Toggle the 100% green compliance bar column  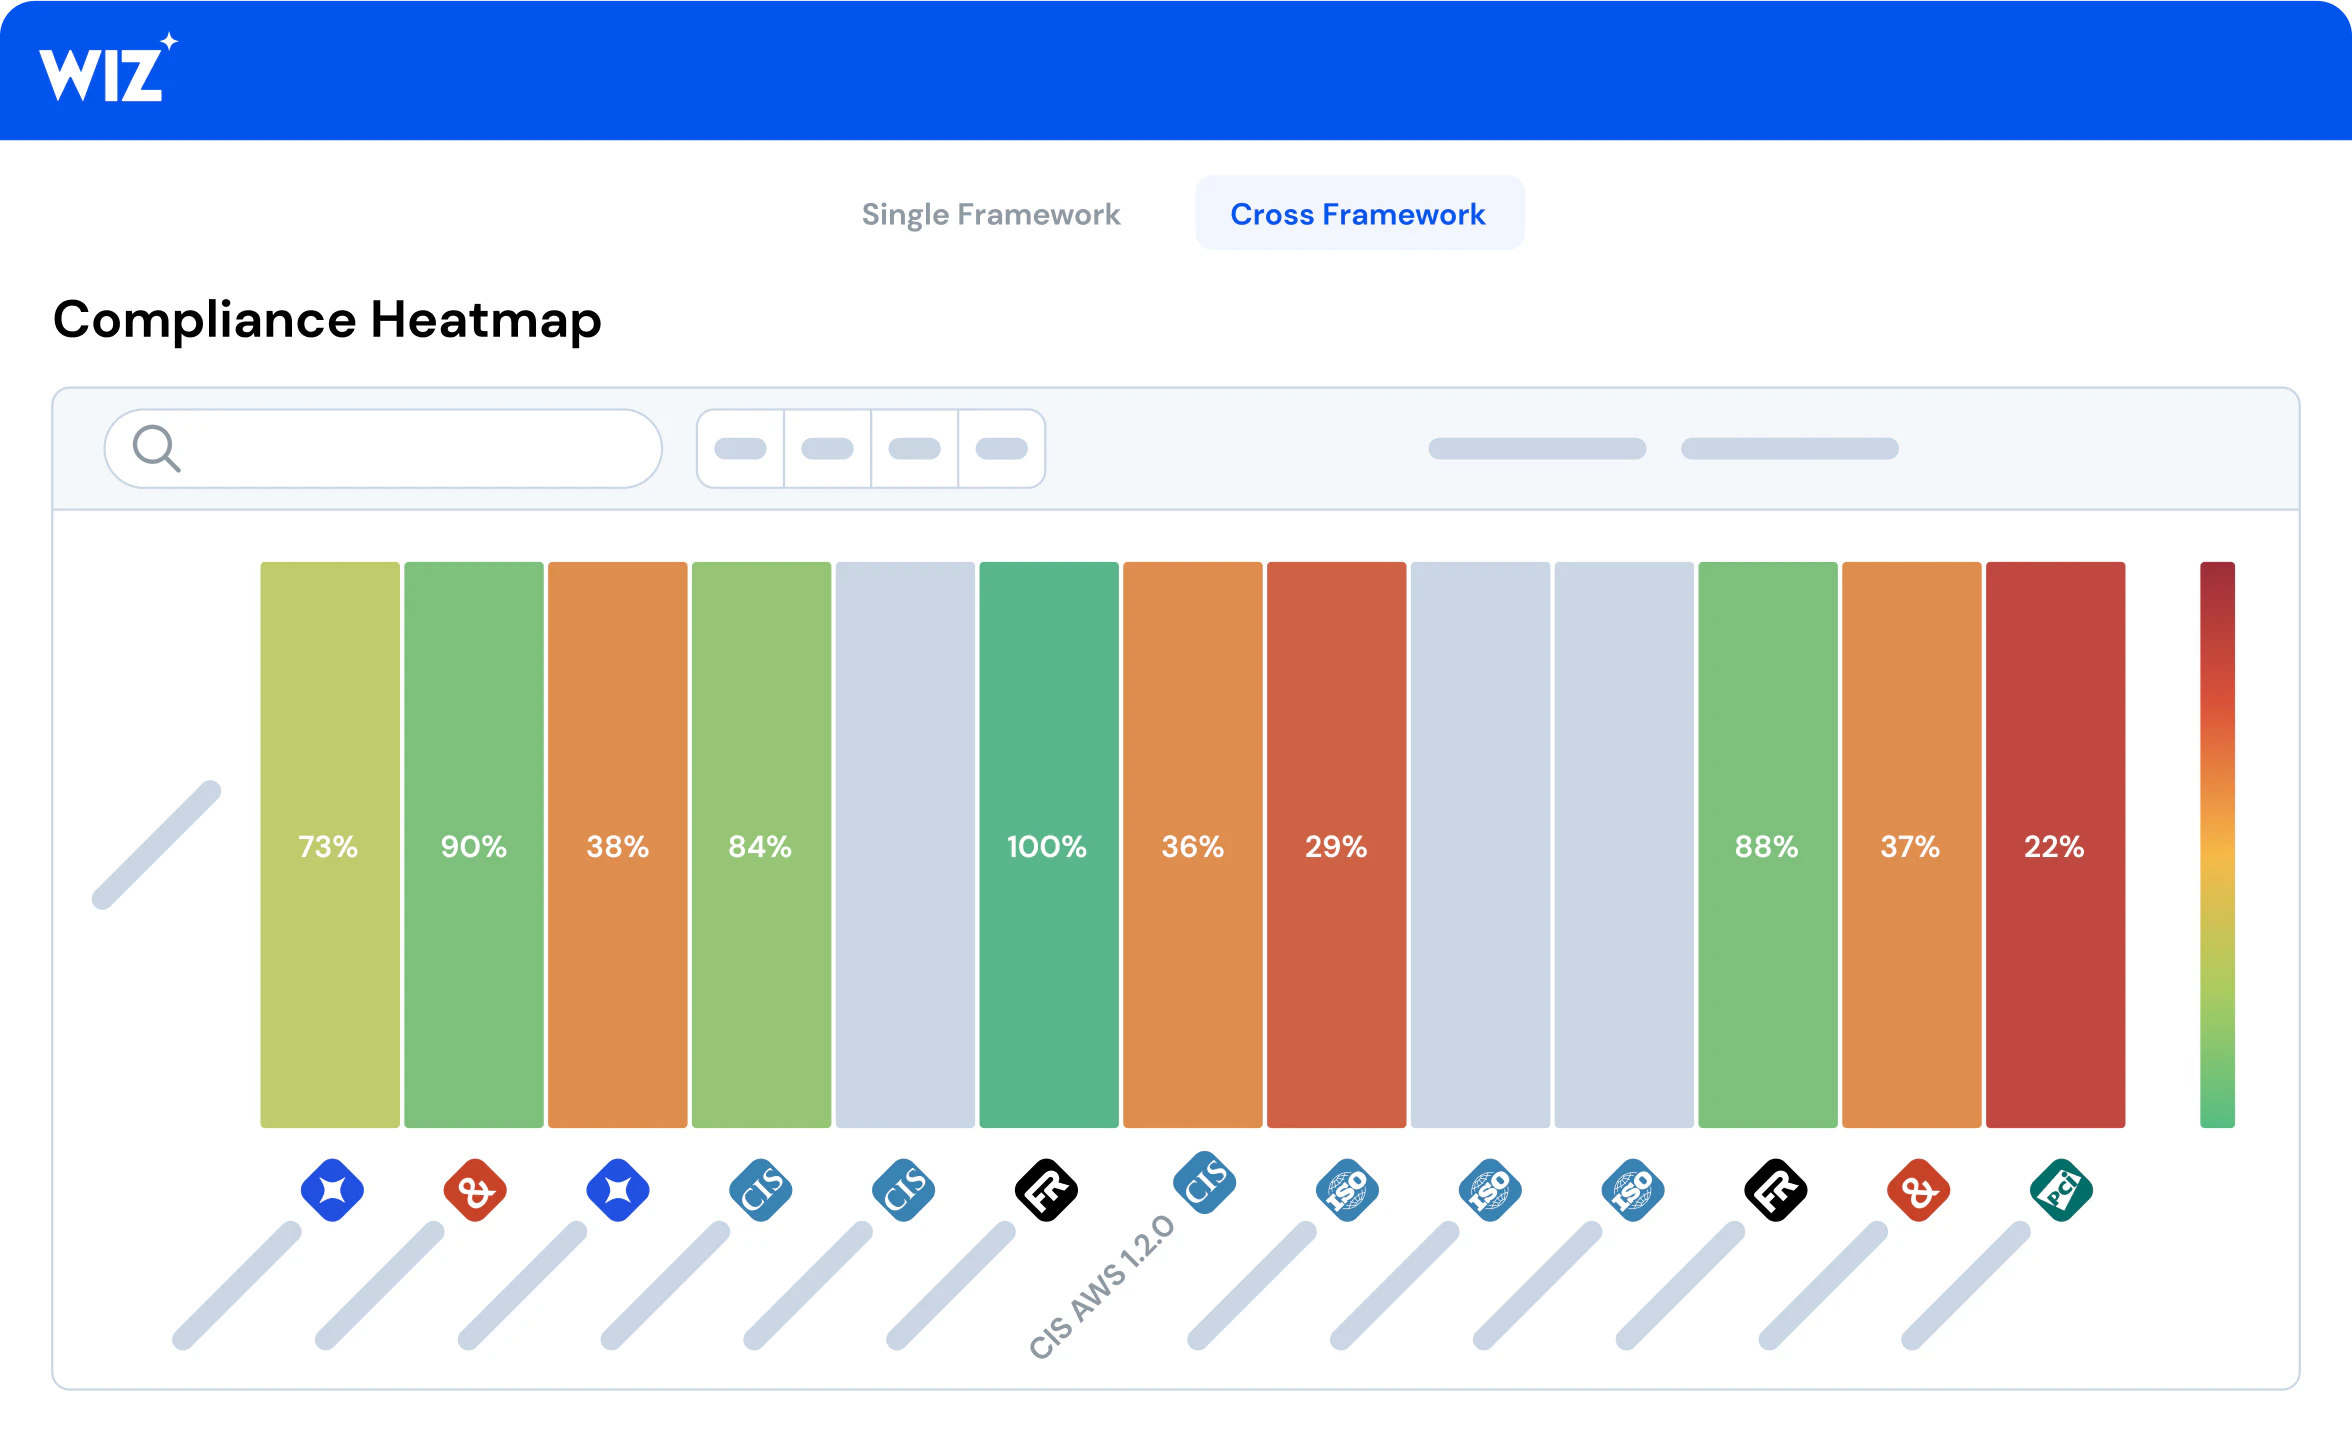(x=1045, y=844)
